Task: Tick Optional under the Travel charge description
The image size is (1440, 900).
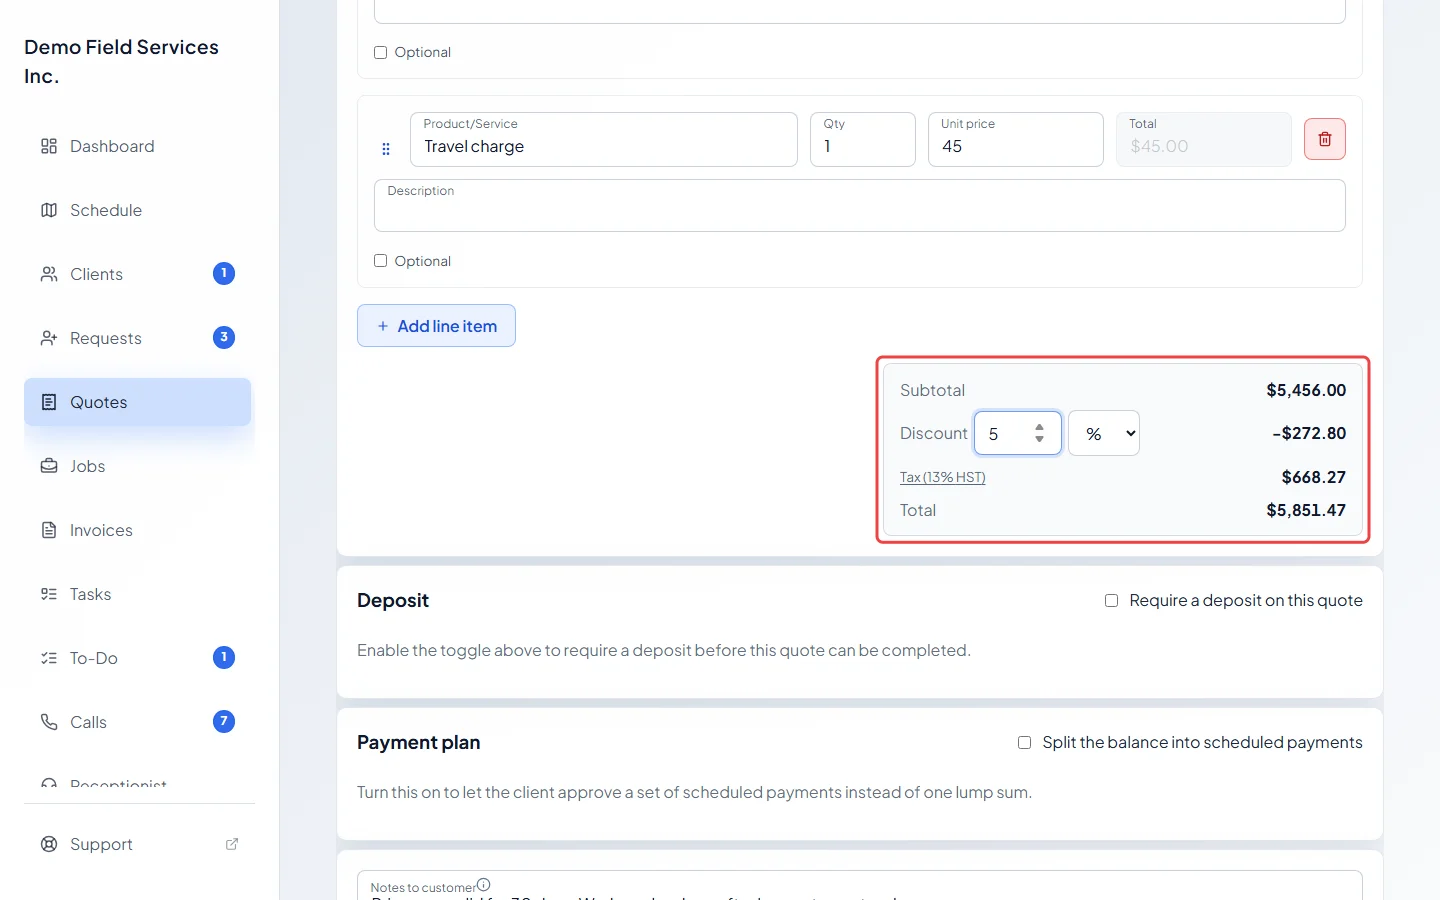Action: click(381, 261)
